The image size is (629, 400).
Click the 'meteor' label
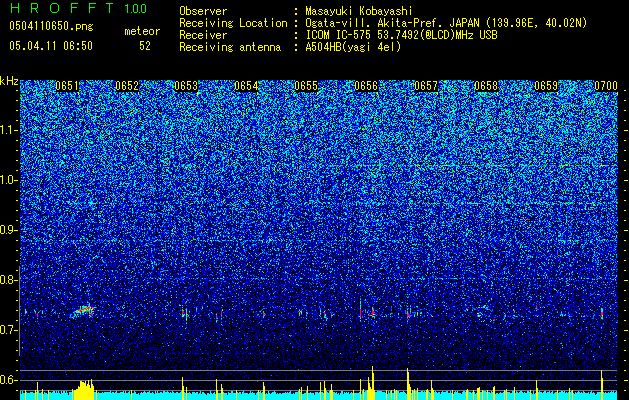pos(142,31)
